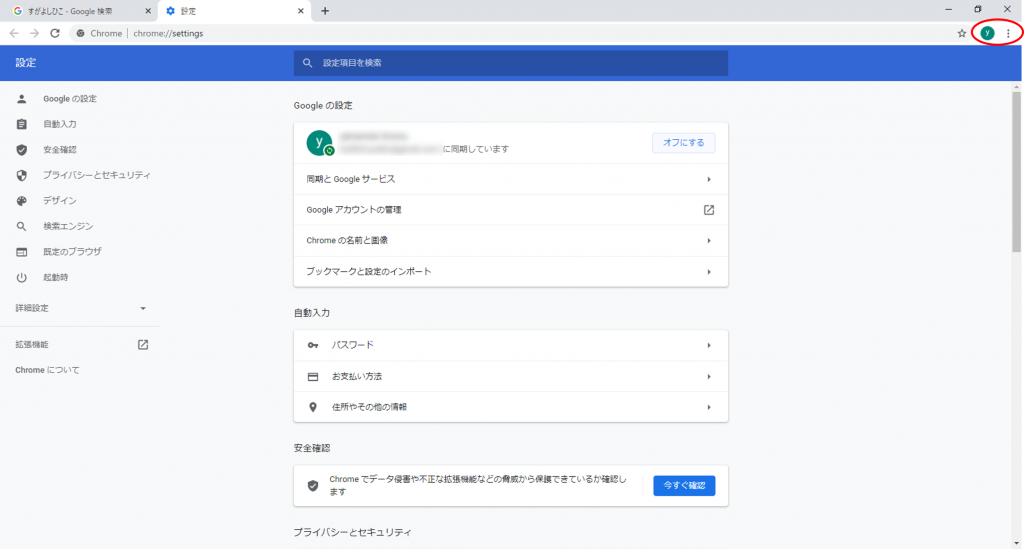Bookmark this page with the star icon
The image size is (1024, 549).
click(961, 33)
